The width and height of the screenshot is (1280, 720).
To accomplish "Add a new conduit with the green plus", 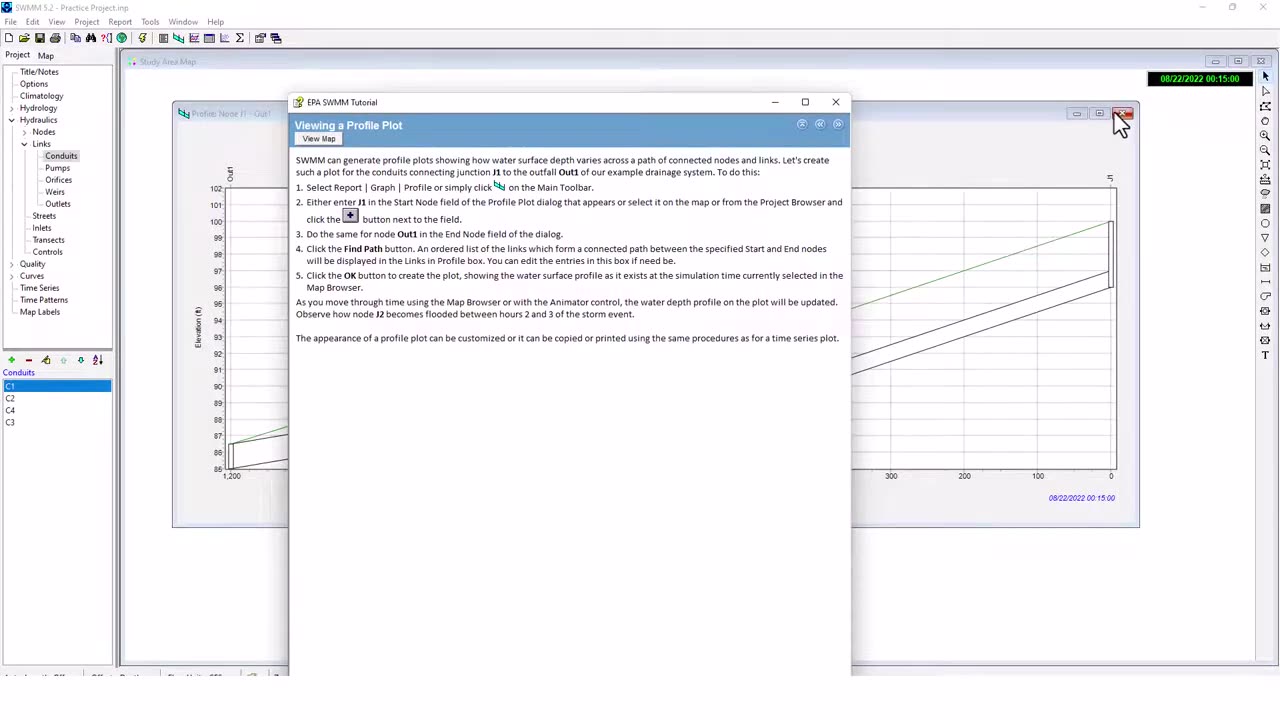I will (x=12, y=360).
